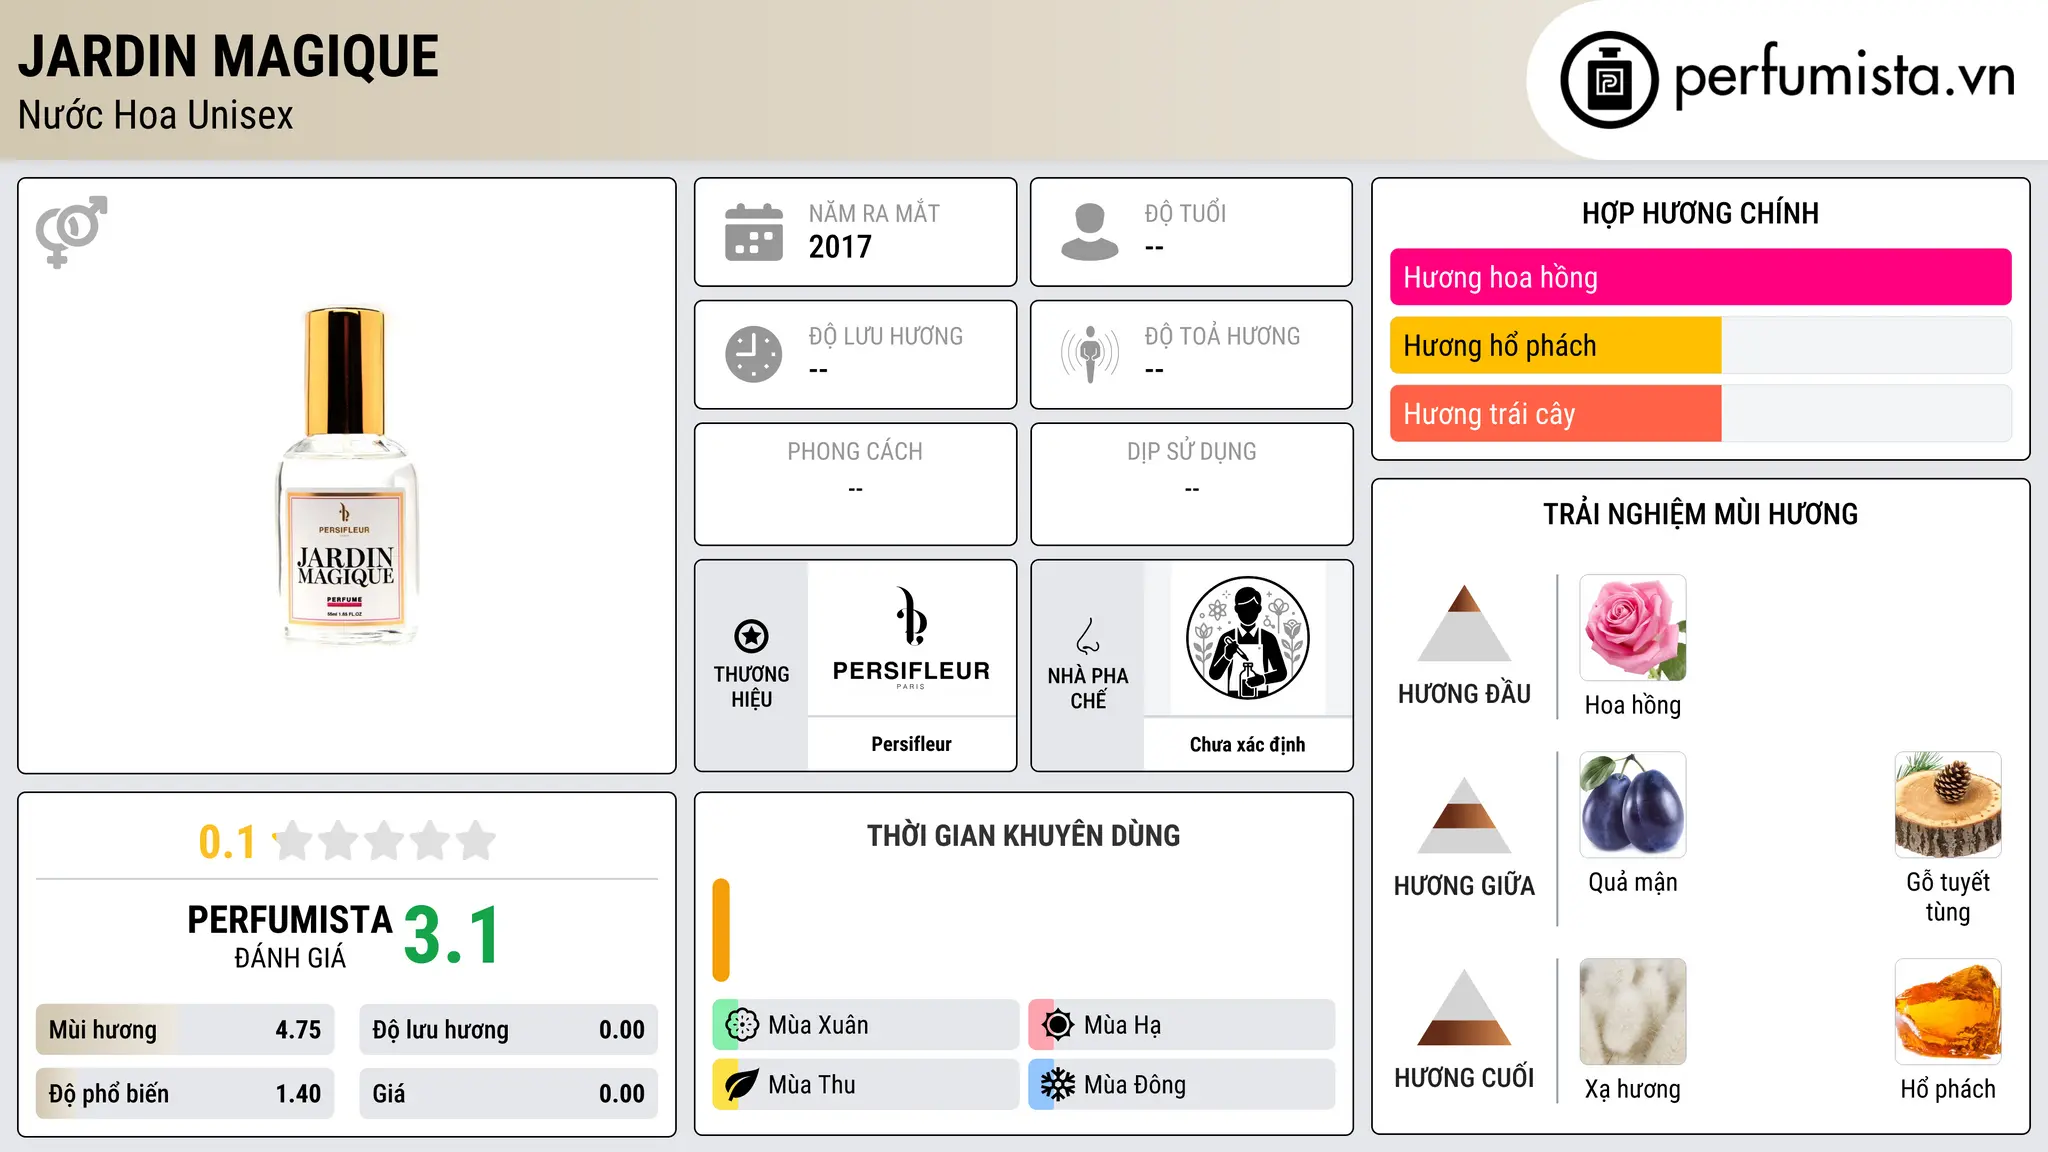Click the JARDIN MAGIQUE title
This screenshot has width=2048, height=1152.
(229, 57)
